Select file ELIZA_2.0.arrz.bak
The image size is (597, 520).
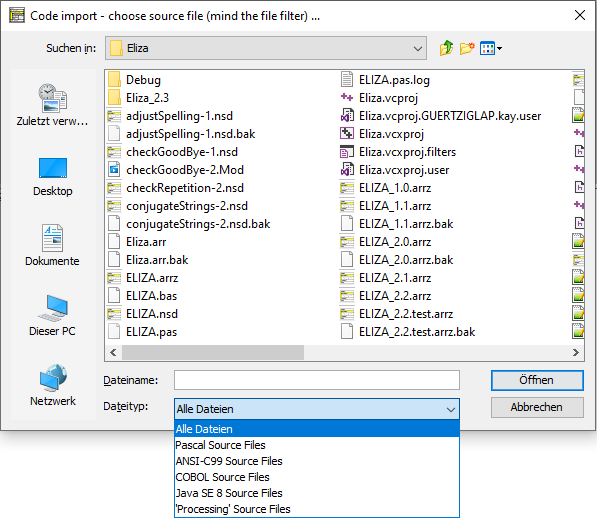pyautogui.click(x=406, y=260)
